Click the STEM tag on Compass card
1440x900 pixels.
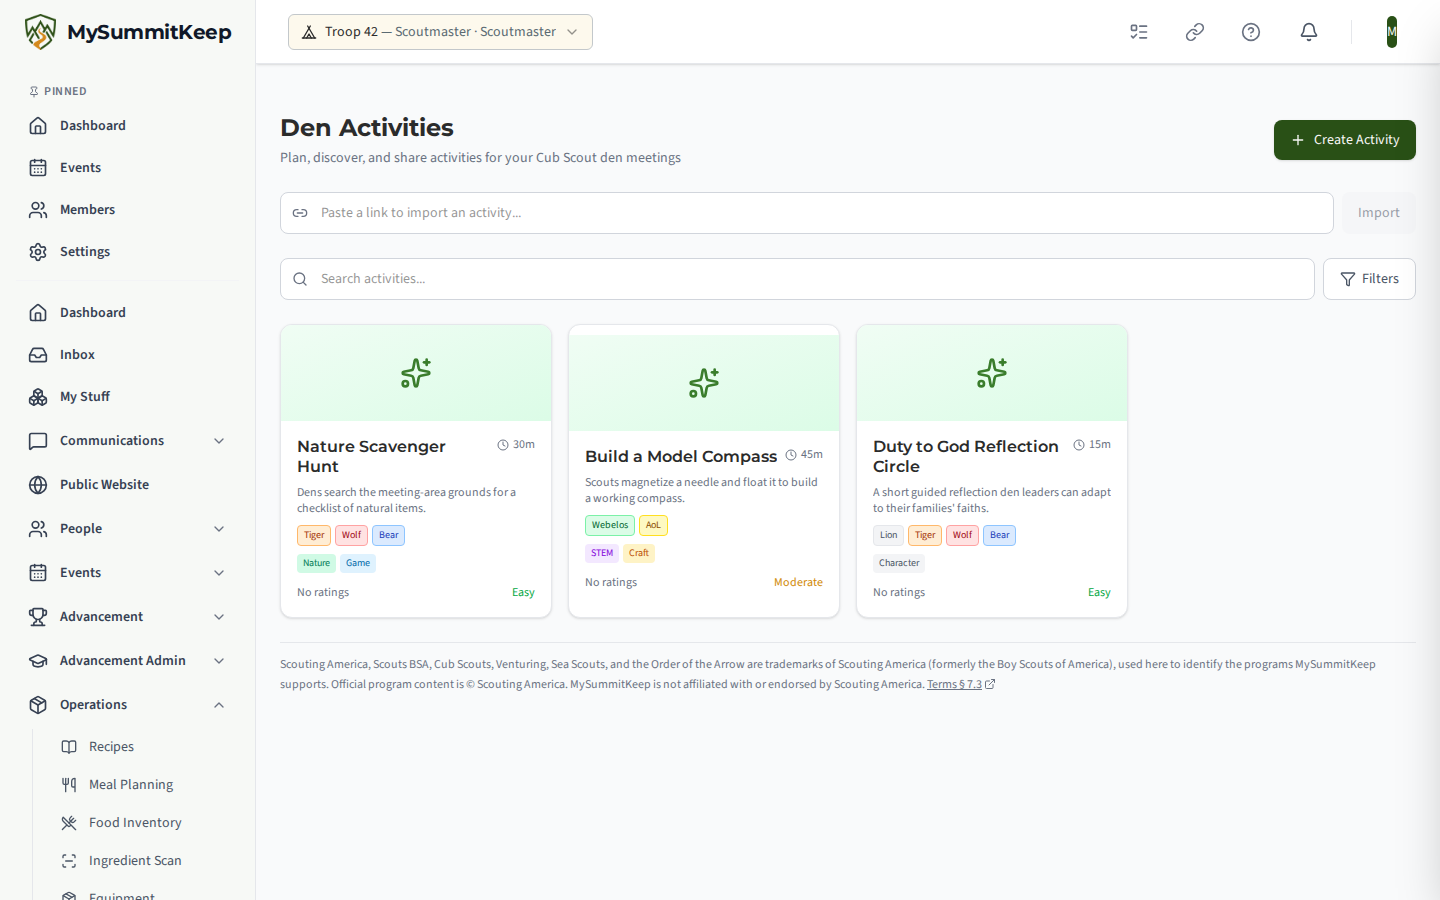[x=602, y=553]
